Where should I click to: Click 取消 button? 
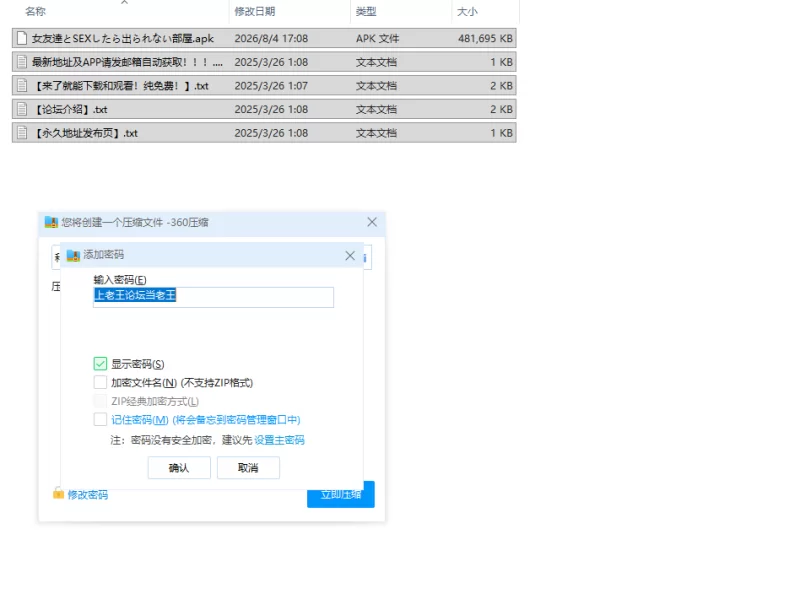click(248, 468)
